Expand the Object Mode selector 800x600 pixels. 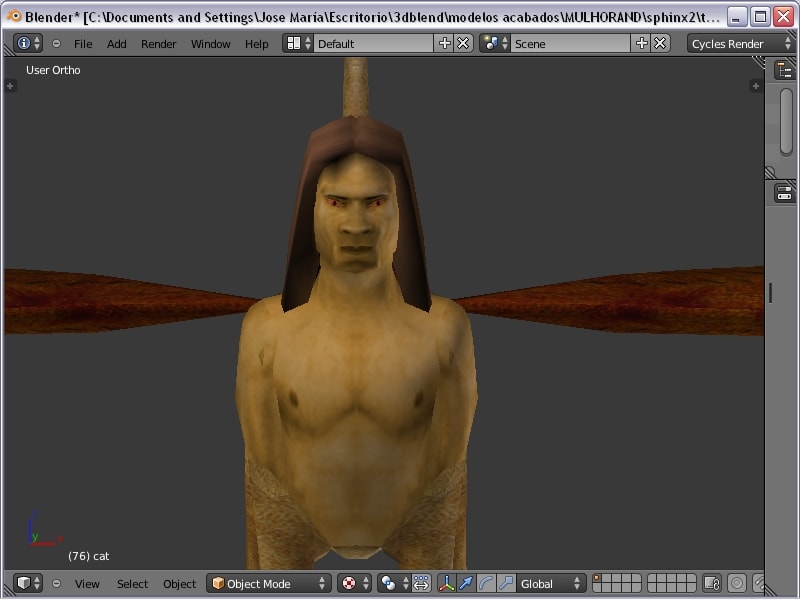pos(268,584)
